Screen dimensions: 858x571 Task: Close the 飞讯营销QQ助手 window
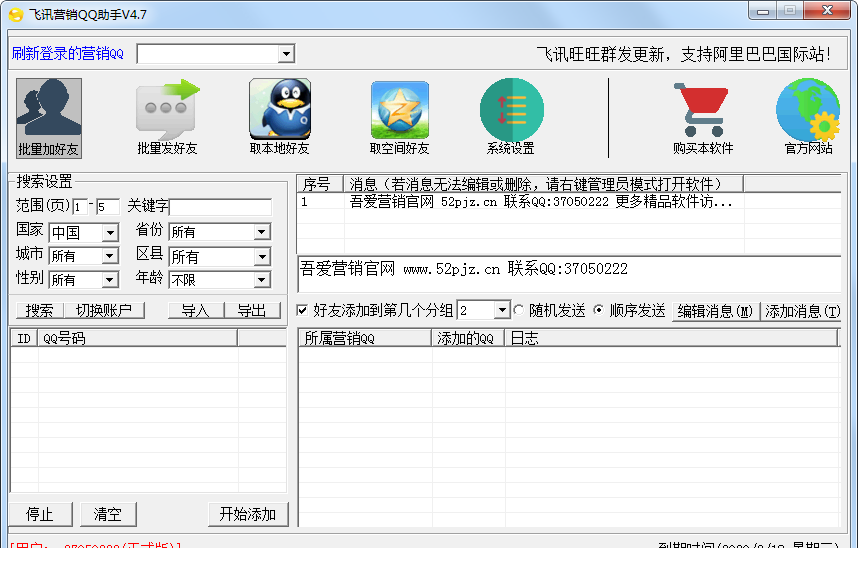click(x=827, y=11)
